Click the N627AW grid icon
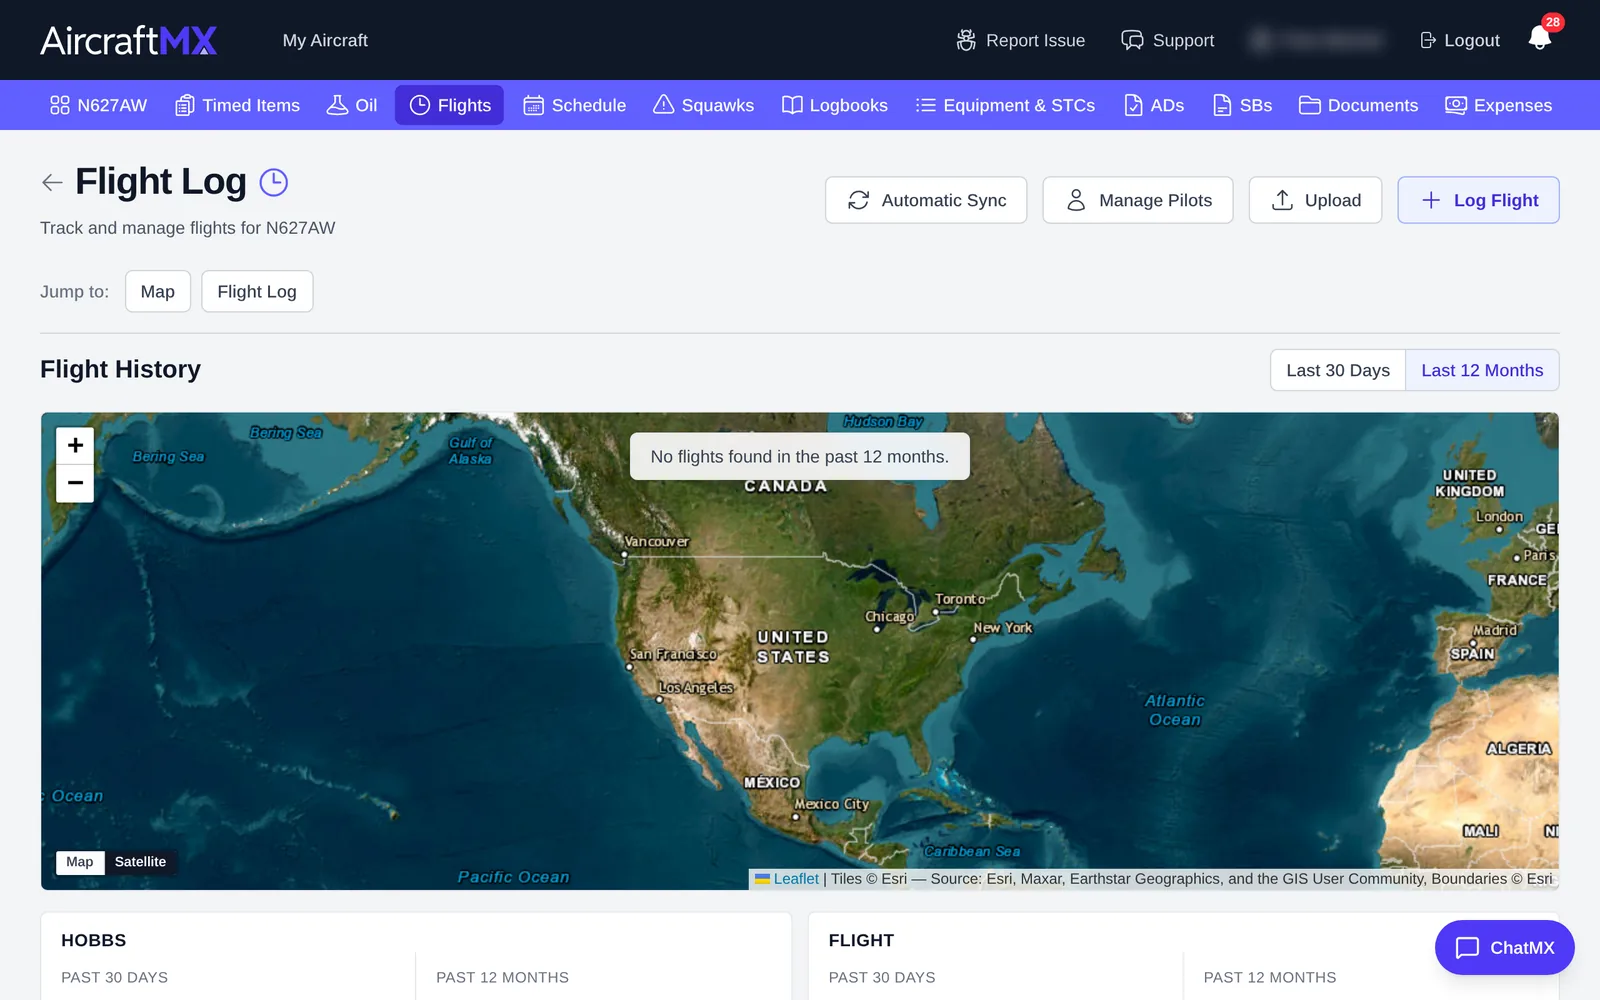 tap(60, 105)
